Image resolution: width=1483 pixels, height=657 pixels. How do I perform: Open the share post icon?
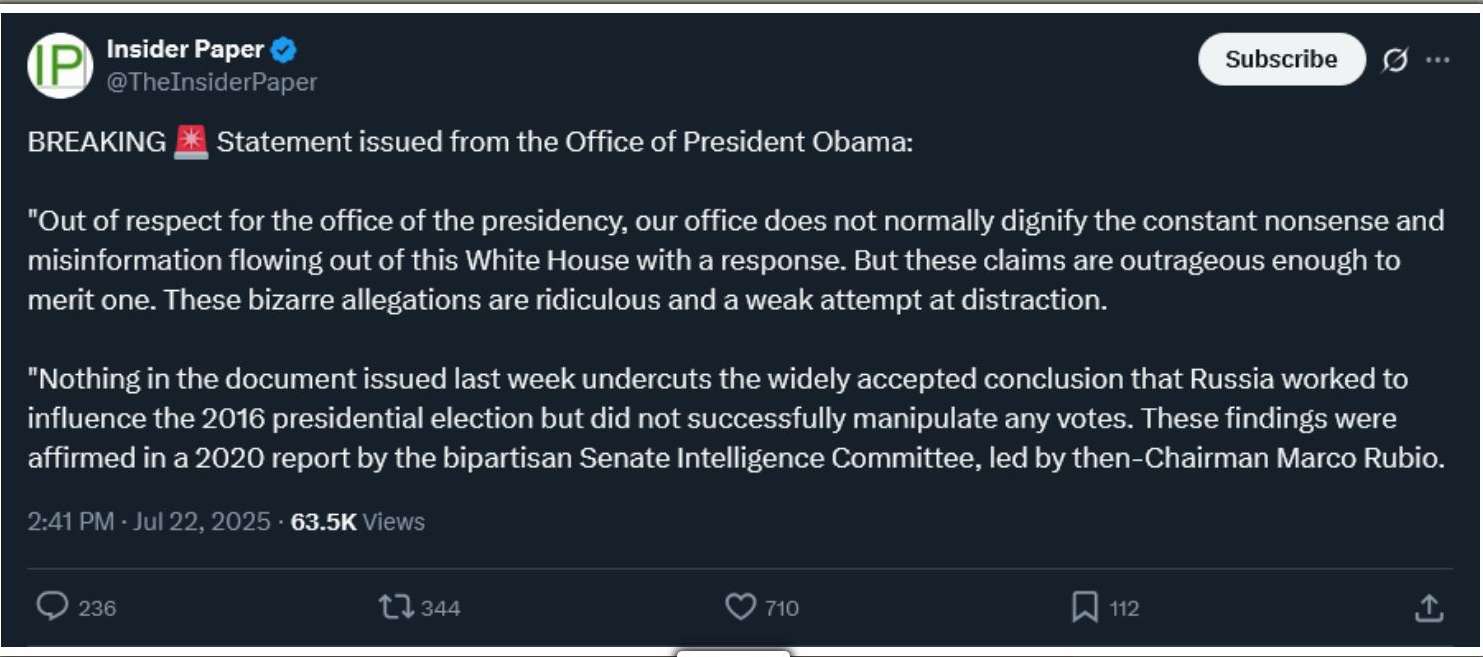1429,606
